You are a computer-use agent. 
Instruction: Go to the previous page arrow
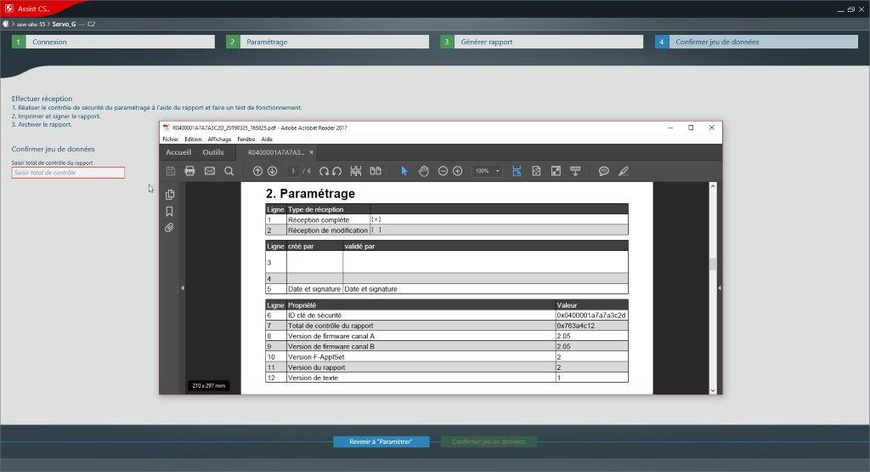point(257,171)
